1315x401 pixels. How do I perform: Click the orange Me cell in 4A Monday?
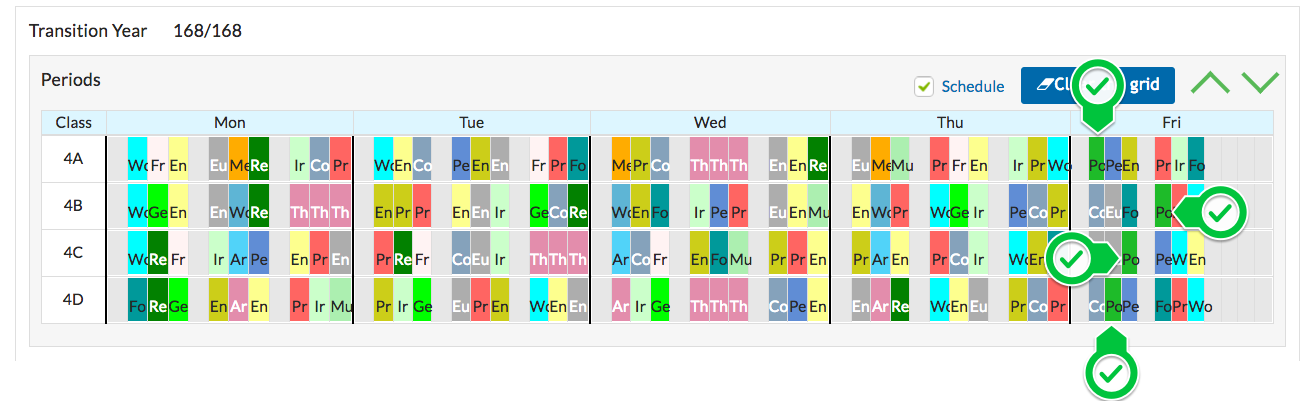click(239, 158)
